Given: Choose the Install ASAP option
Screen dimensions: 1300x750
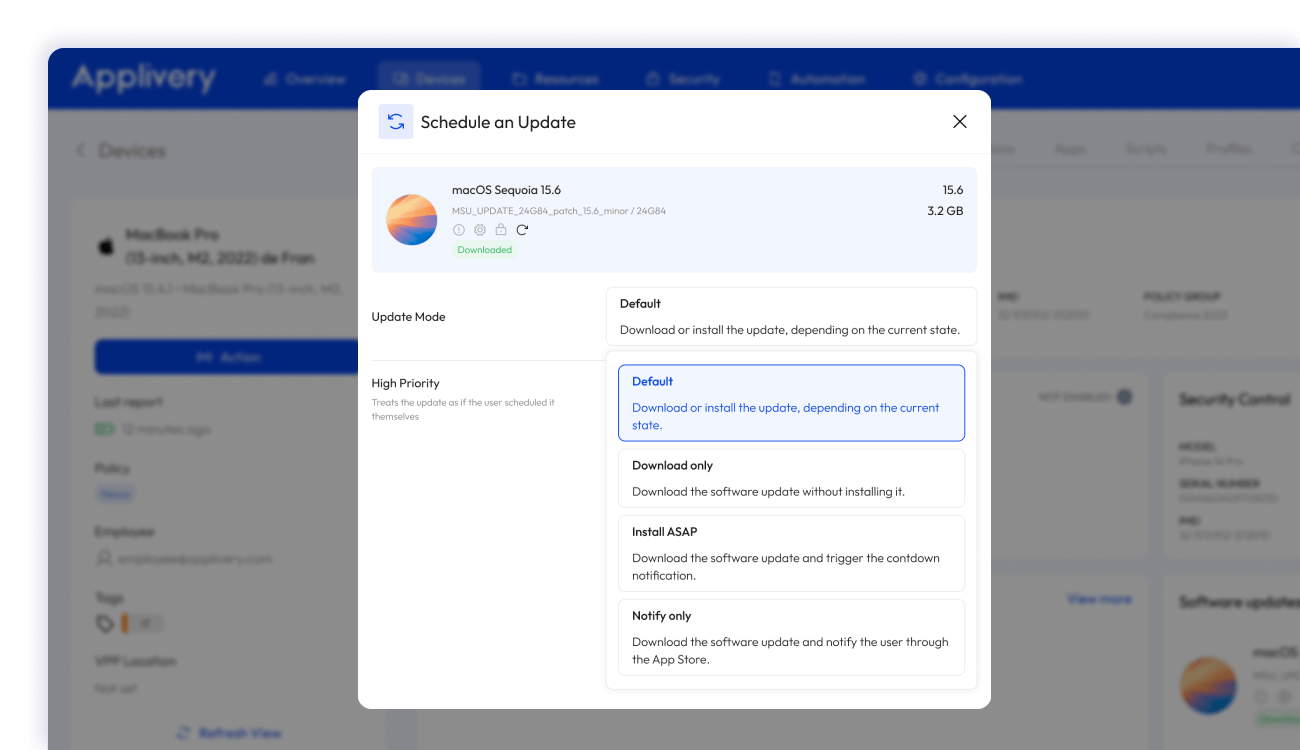Looking at the screenshot, I should (x=790, y=553).
